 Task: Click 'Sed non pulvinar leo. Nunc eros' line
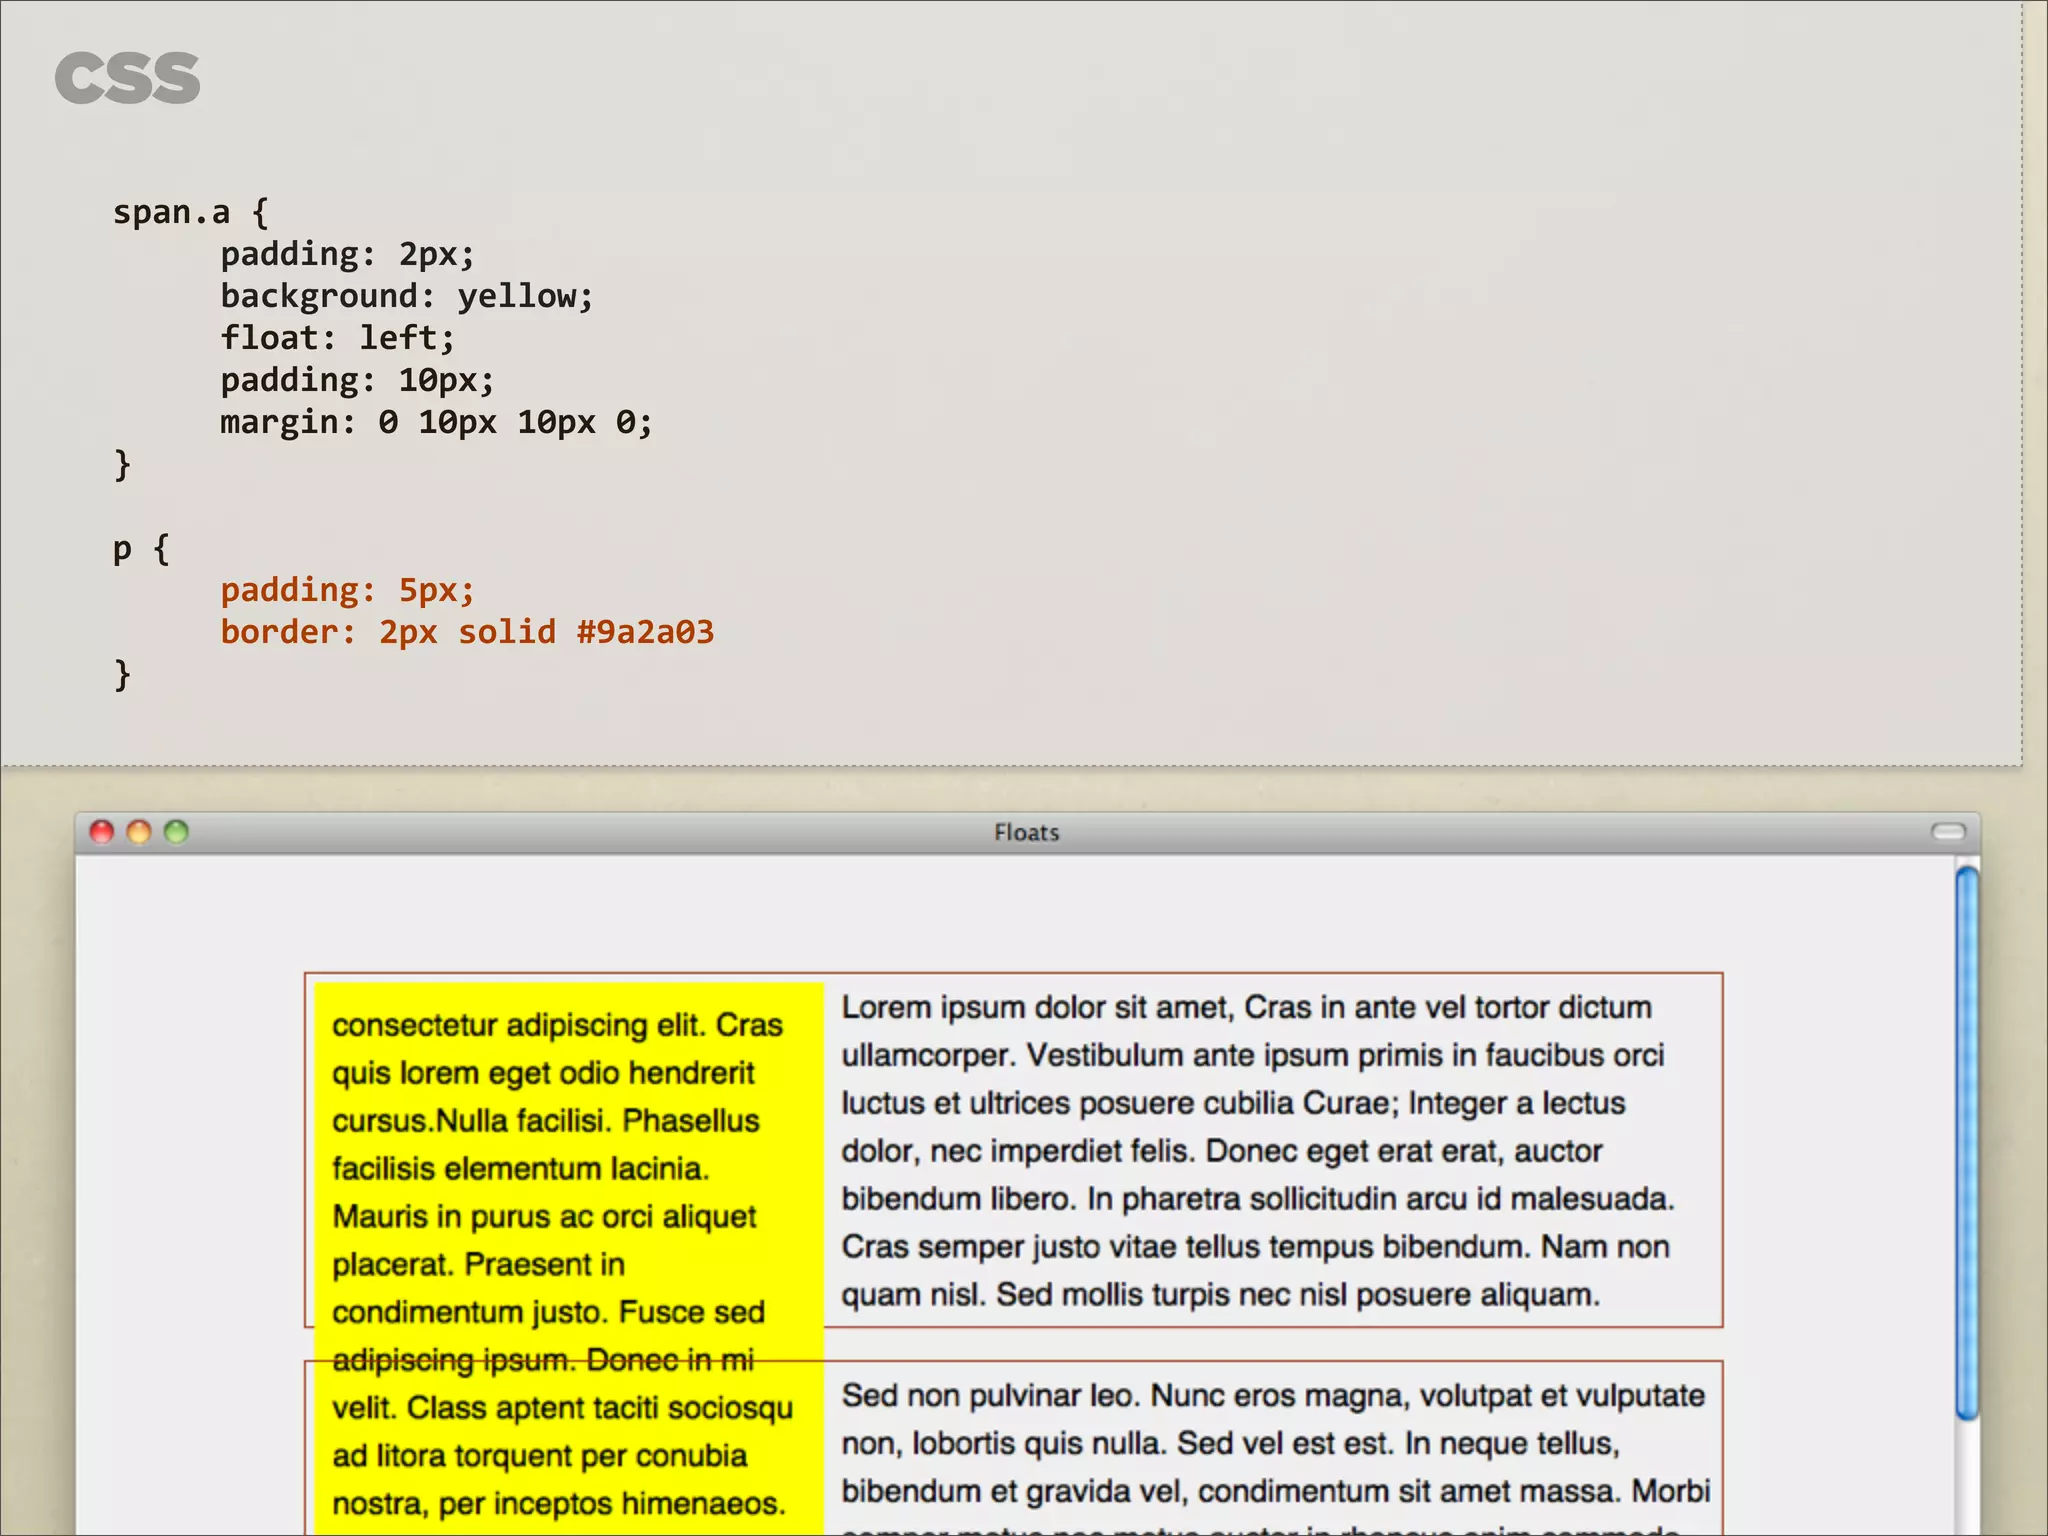tap(1273, 1396)
